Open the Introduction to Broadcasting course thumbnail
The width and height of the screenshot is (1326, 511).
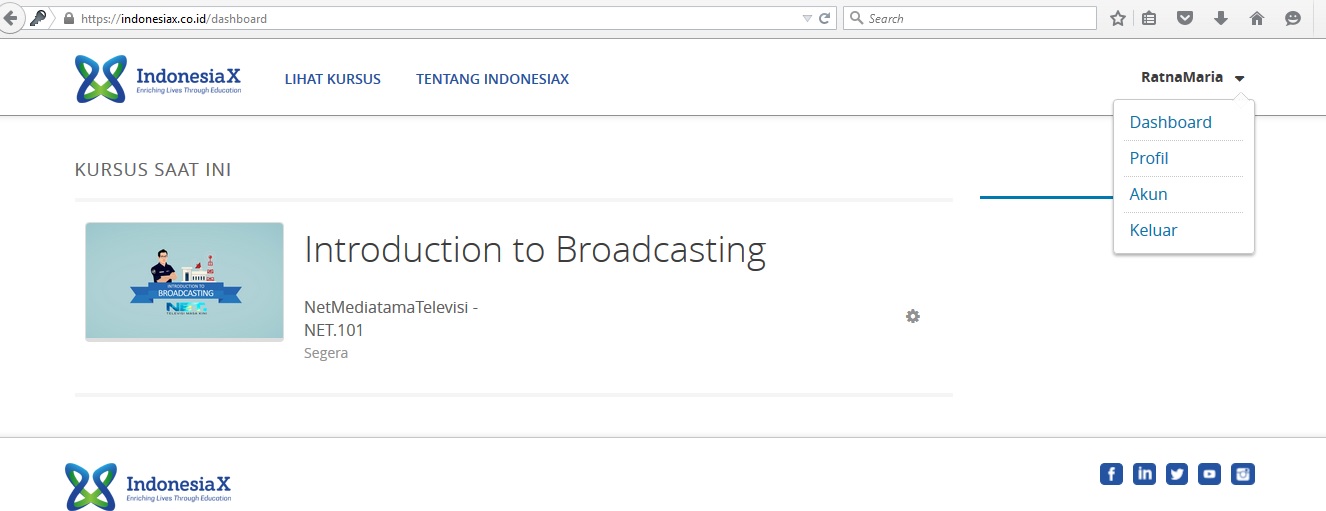click(x=184, y=281)
